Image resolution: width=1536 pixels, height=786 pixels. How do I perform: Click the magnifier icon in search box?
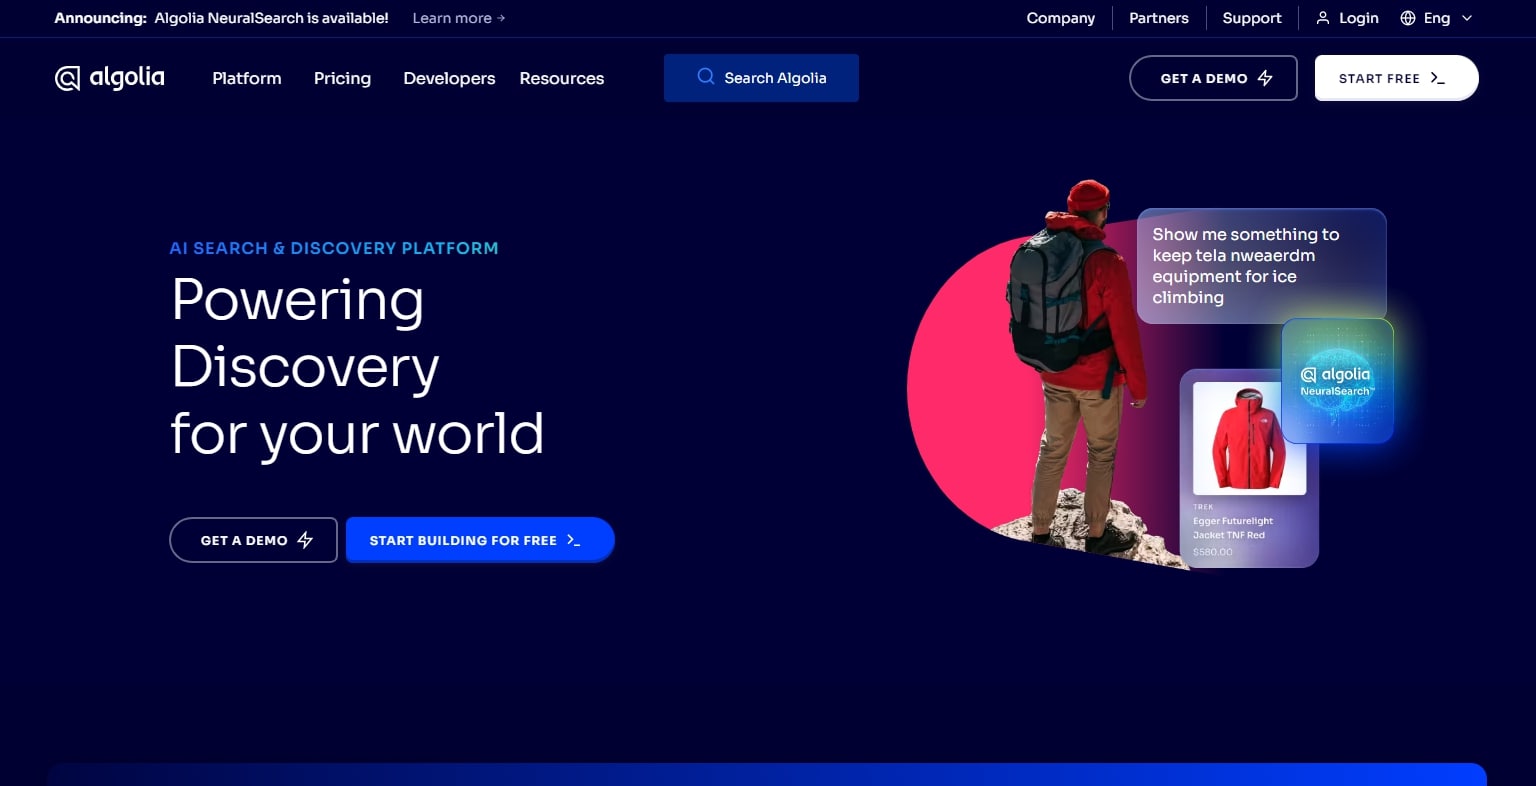pos(706,77)
